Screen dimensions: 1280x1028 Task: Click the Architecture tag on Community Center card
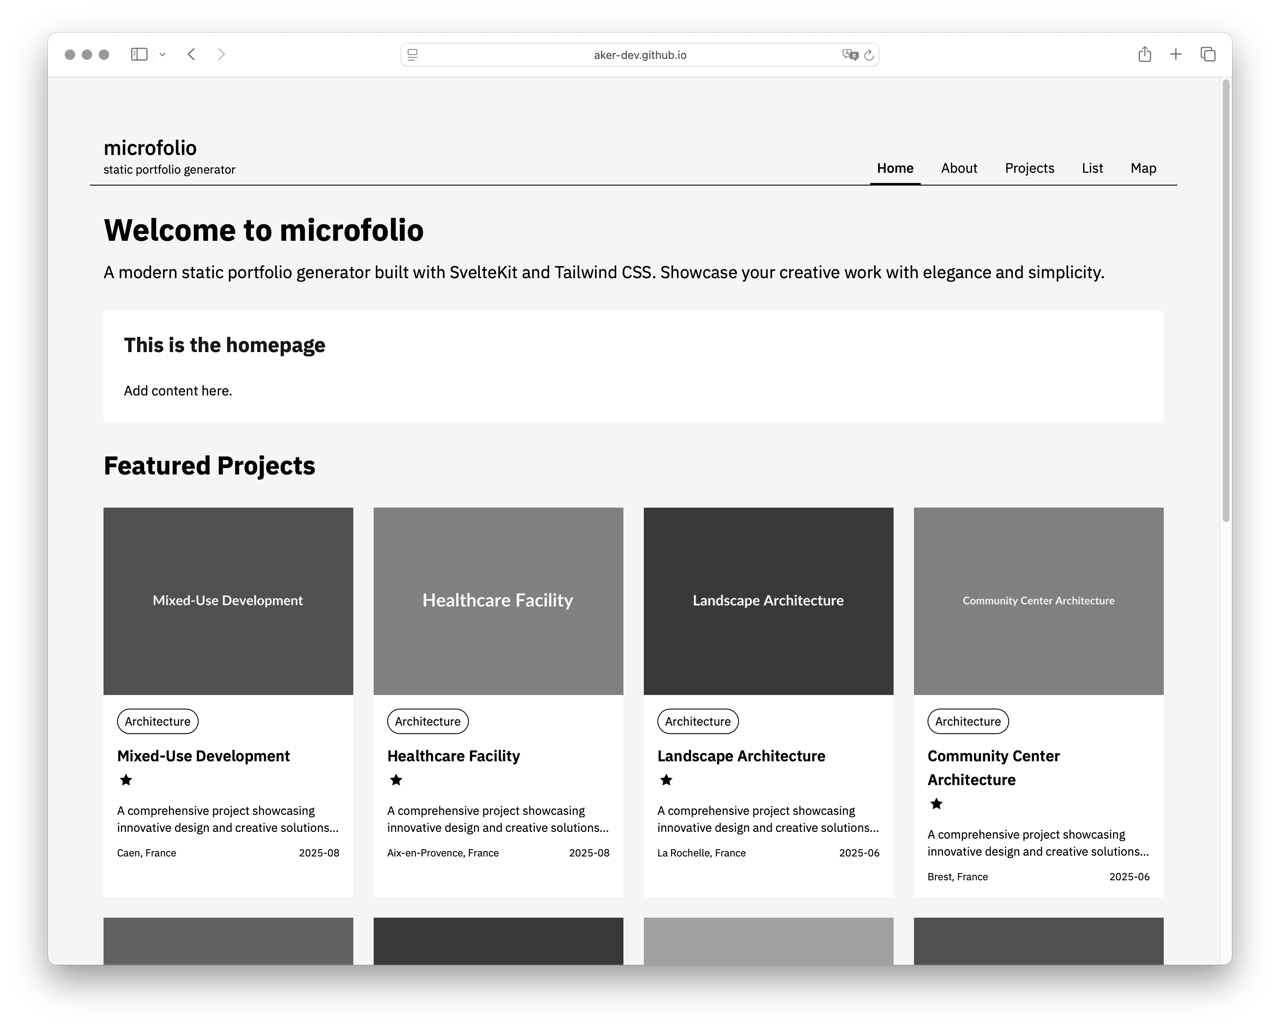coord(968,721)
